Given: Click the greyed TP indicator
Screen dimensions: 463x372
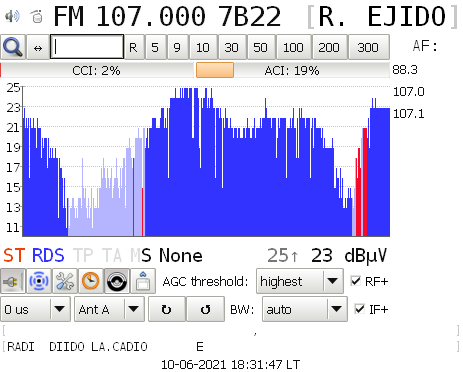Looking at the screenshot, I should [x=83, y=255].
